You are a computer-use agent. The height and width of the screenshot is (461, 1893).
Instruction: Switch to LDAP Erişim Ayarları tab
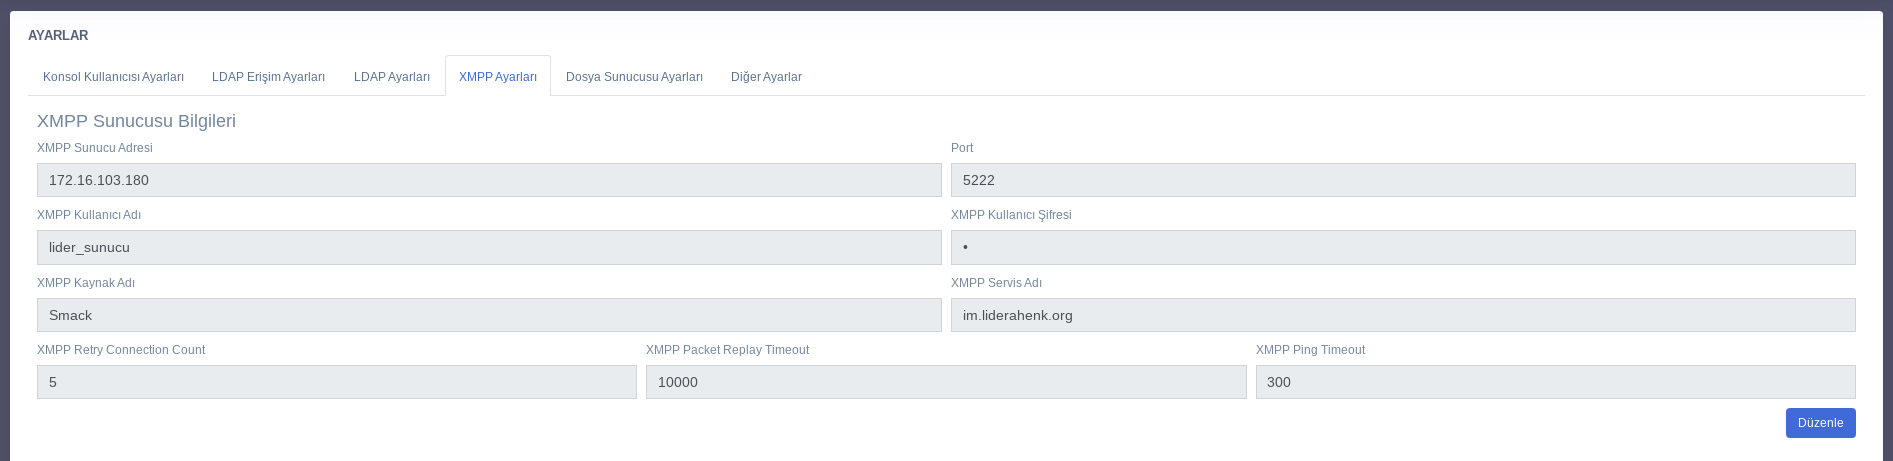268,77
